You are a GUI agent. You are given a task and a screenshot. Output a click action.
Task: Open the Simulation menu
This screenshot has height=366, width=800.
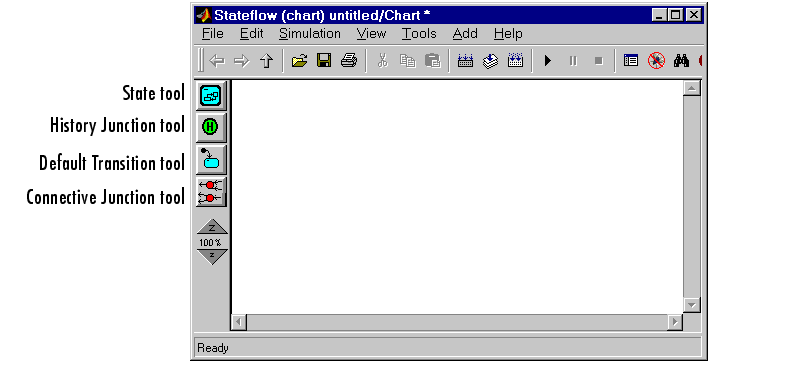click(310, 34)
